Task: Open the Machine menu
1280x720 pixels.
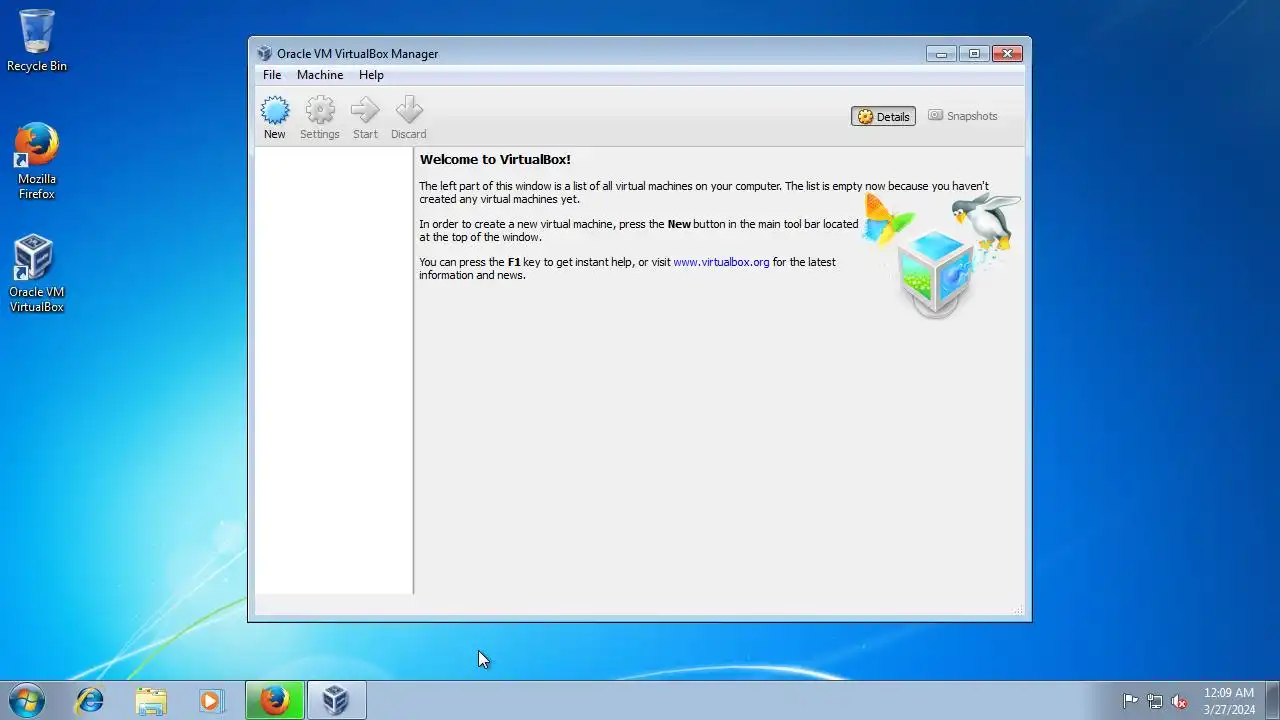Action: (x=320, y=75)
